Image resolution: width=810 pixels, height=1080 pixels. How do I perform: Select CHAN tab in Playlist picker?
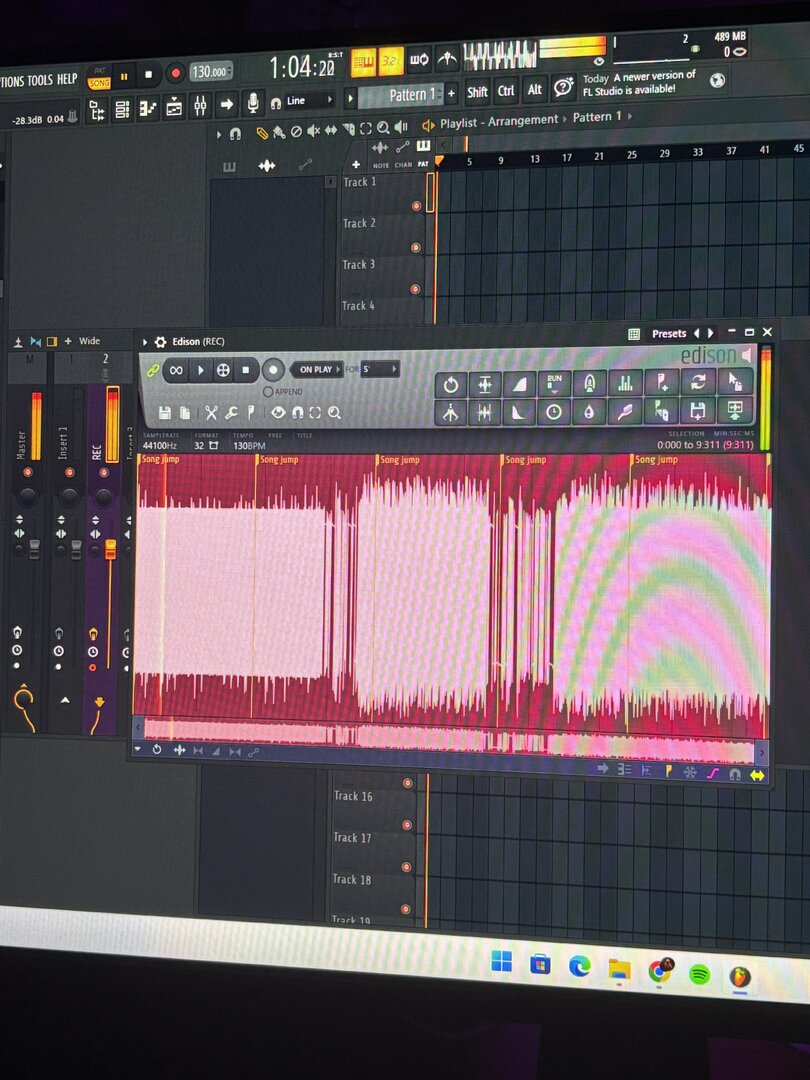(404, 165)
